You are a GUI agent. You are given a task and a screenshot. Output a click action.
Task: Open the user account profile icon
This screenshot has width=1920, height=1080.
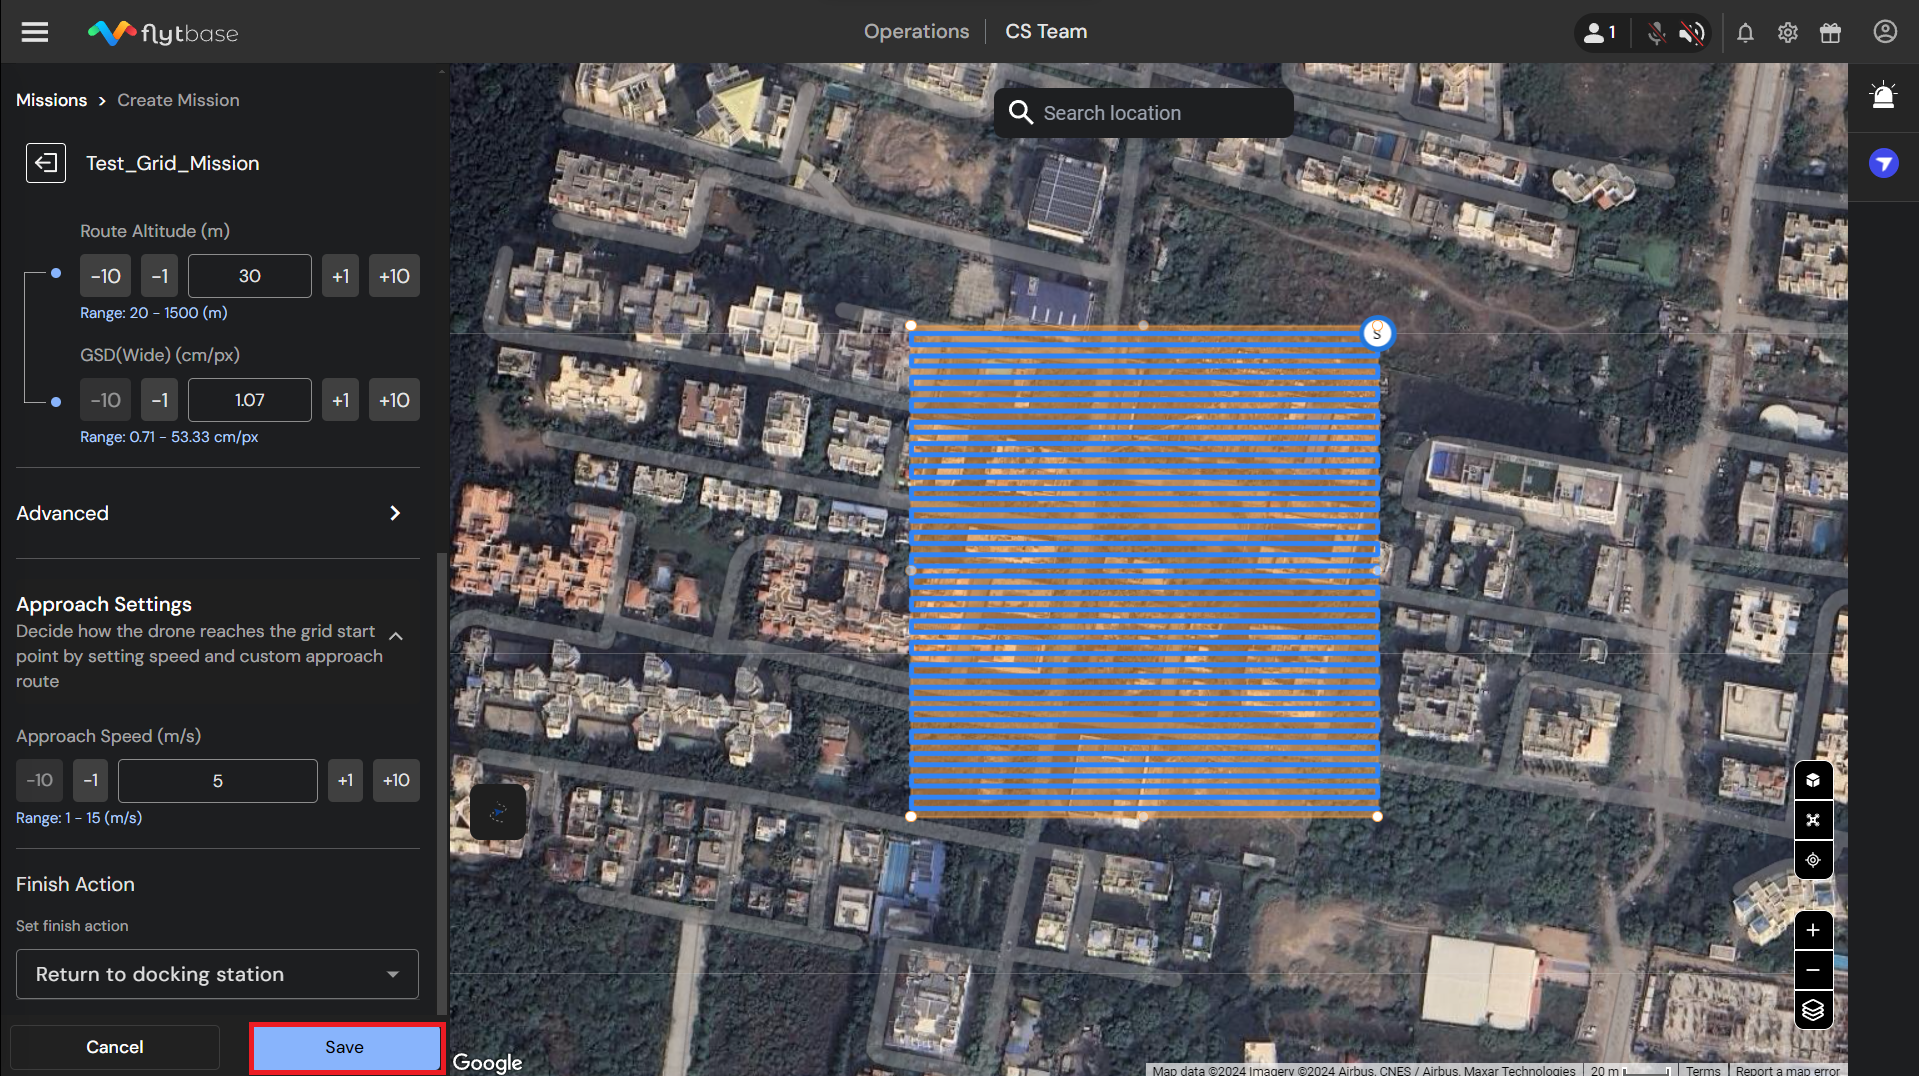[x=1885, y=32]
